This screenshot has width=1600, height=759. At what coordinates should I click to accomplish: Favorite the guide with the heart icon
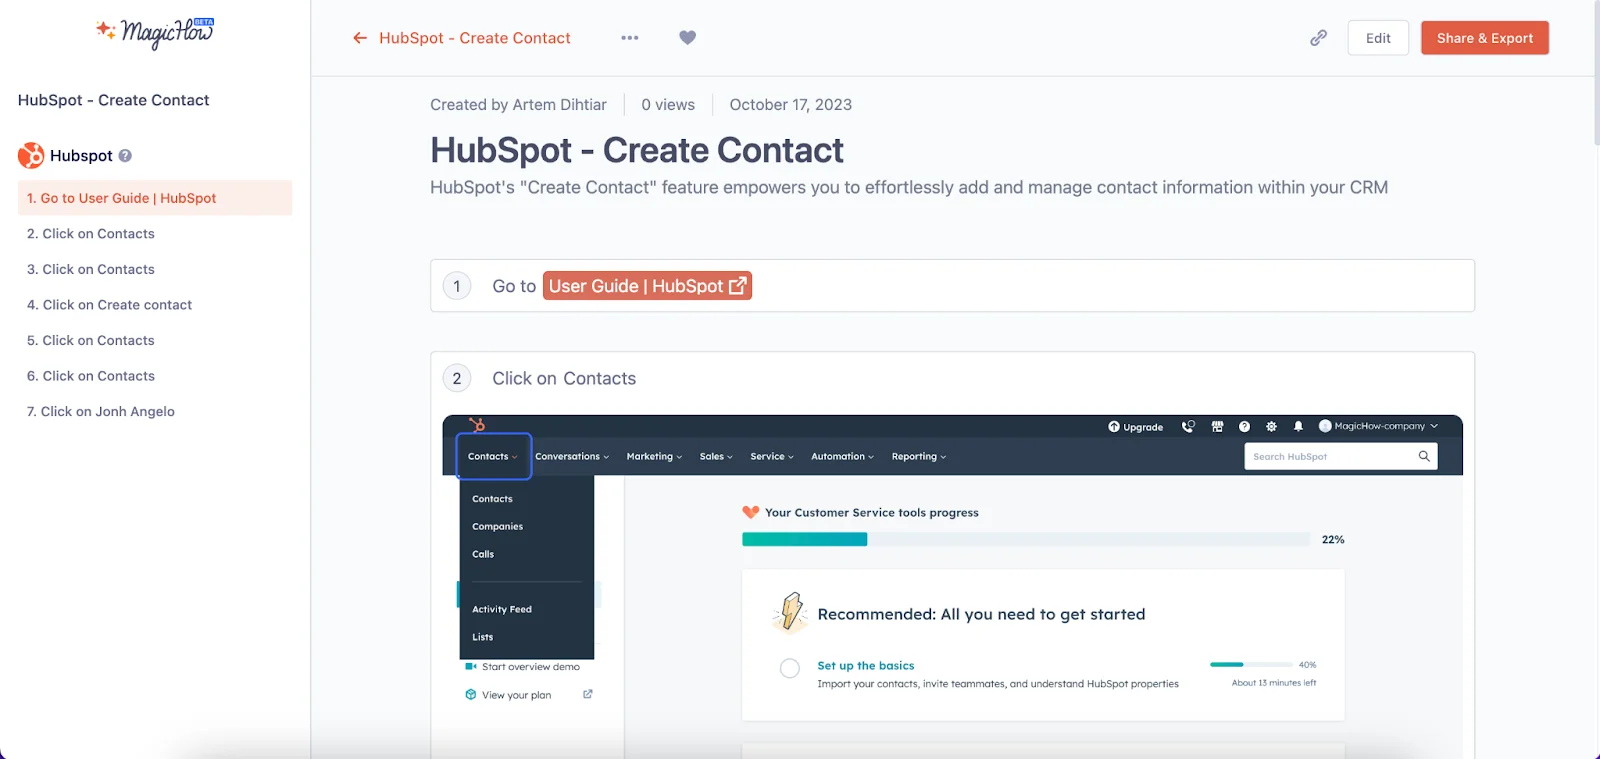tap(687, 38)
